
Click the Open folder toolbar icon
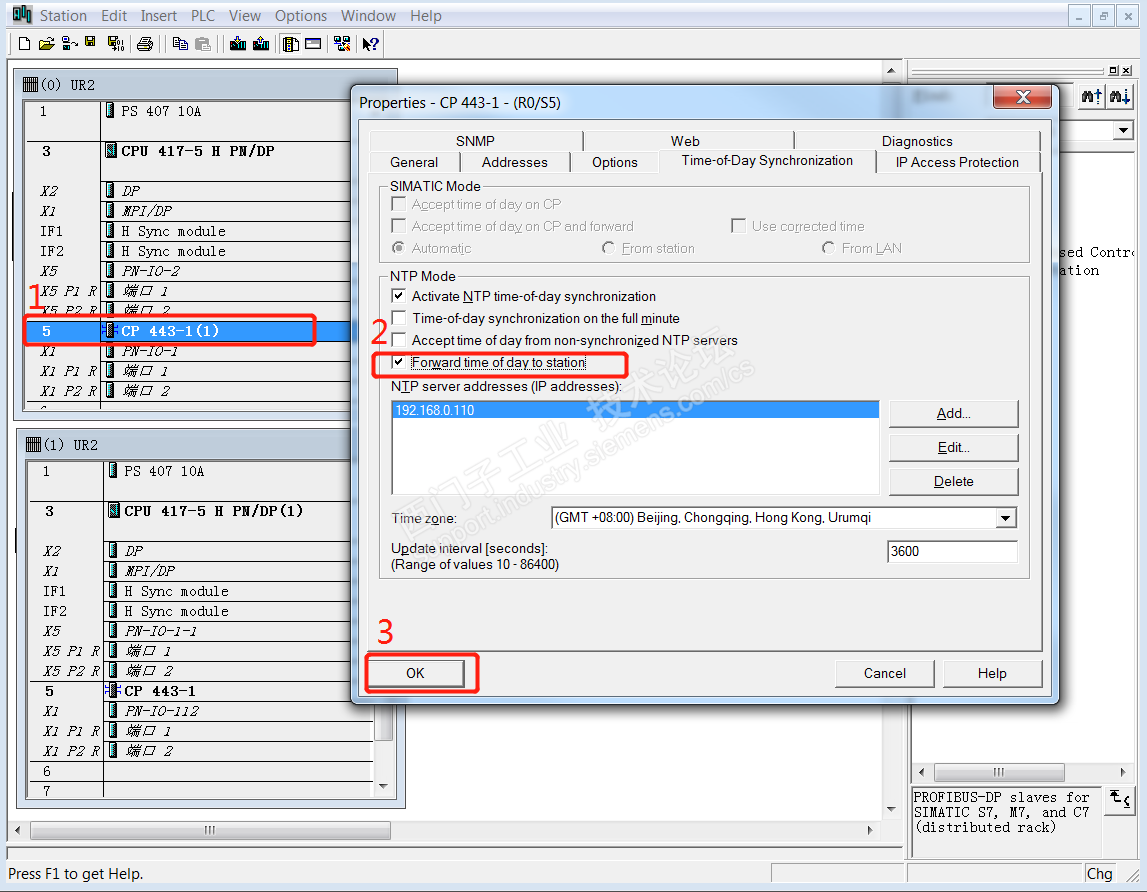click(47, 44)
